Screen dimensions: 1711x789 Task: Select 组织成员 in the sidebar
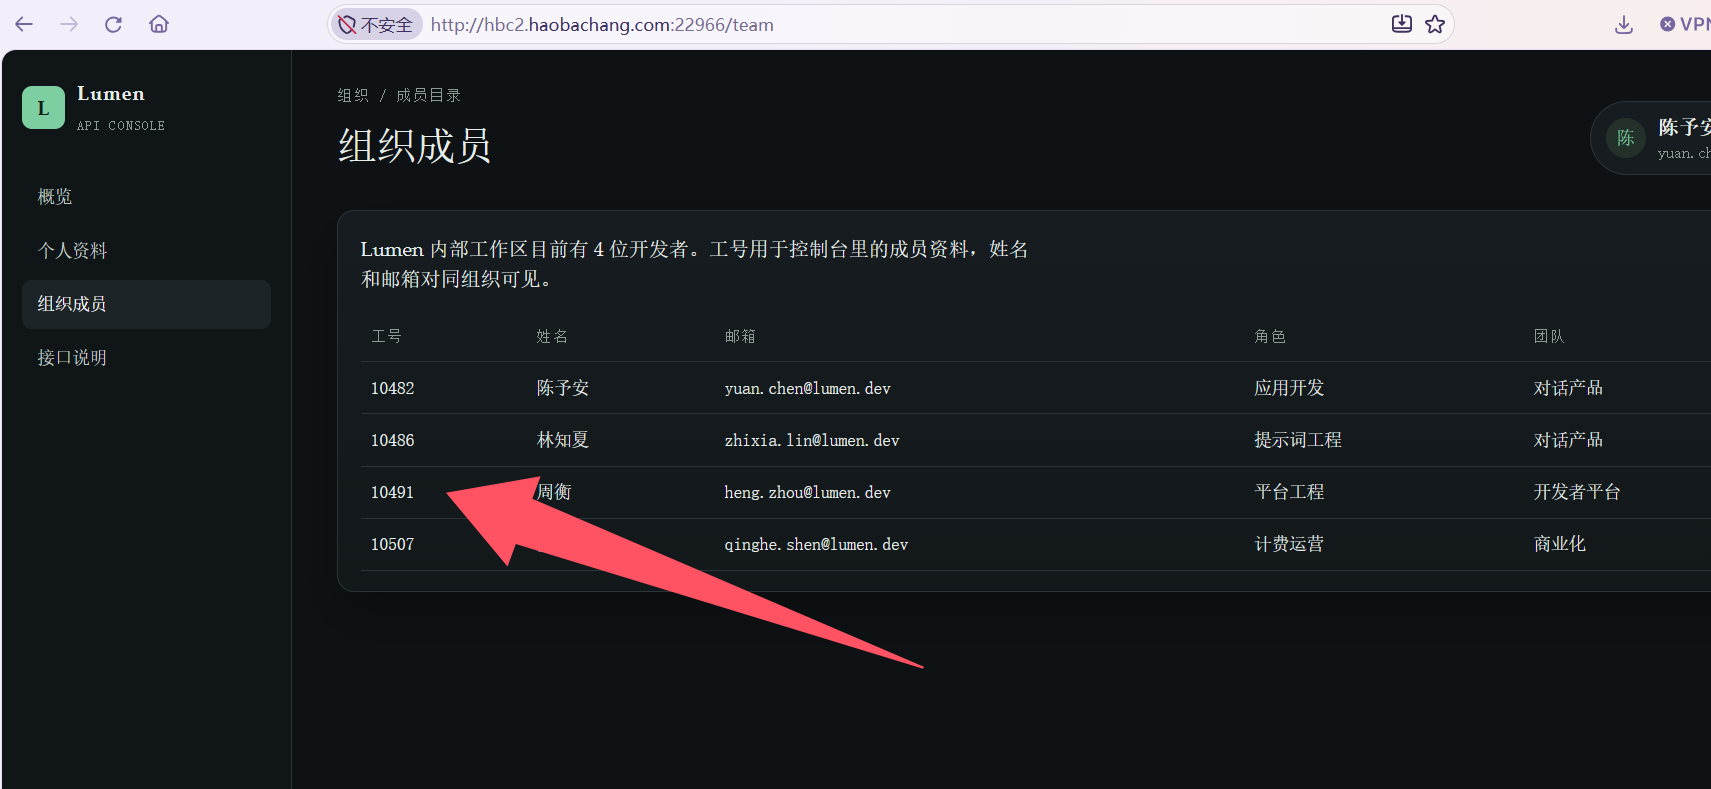146,304
